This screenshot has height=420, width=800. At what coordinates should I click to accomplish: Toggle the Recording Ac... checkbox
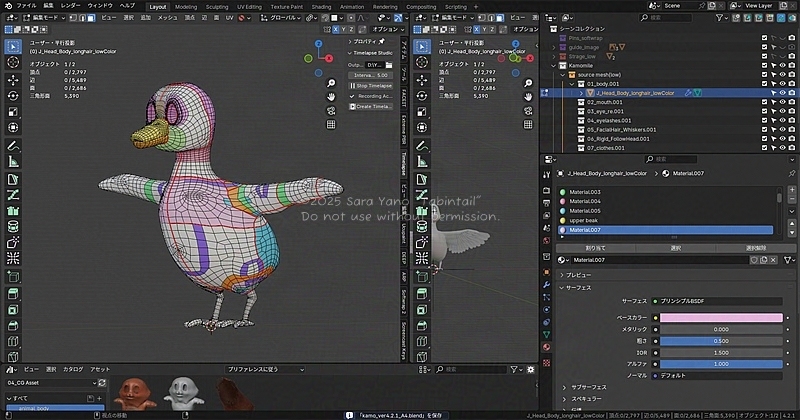click(352, 96)
